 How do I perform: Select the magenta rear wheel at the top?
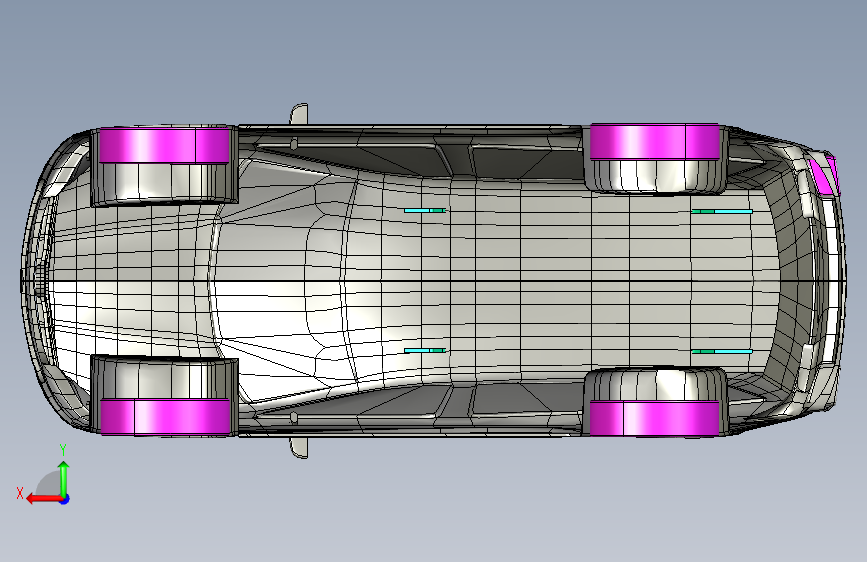tap(655, 142)
